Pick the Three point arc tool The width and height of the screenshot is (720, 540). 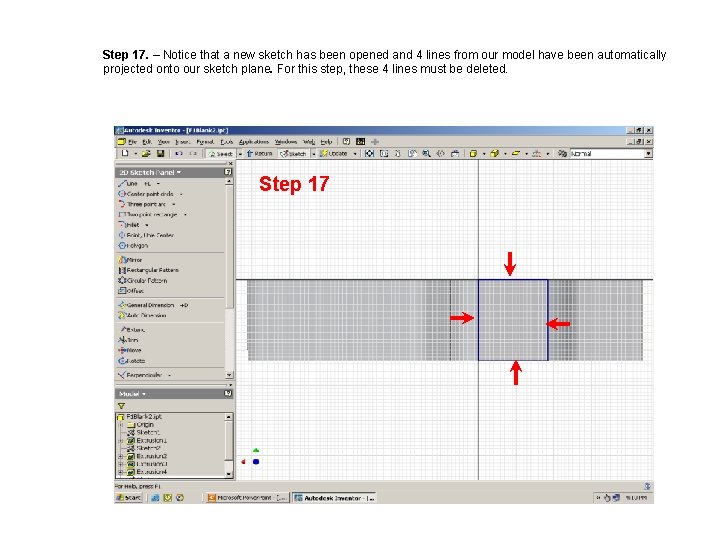coord(142,204)
